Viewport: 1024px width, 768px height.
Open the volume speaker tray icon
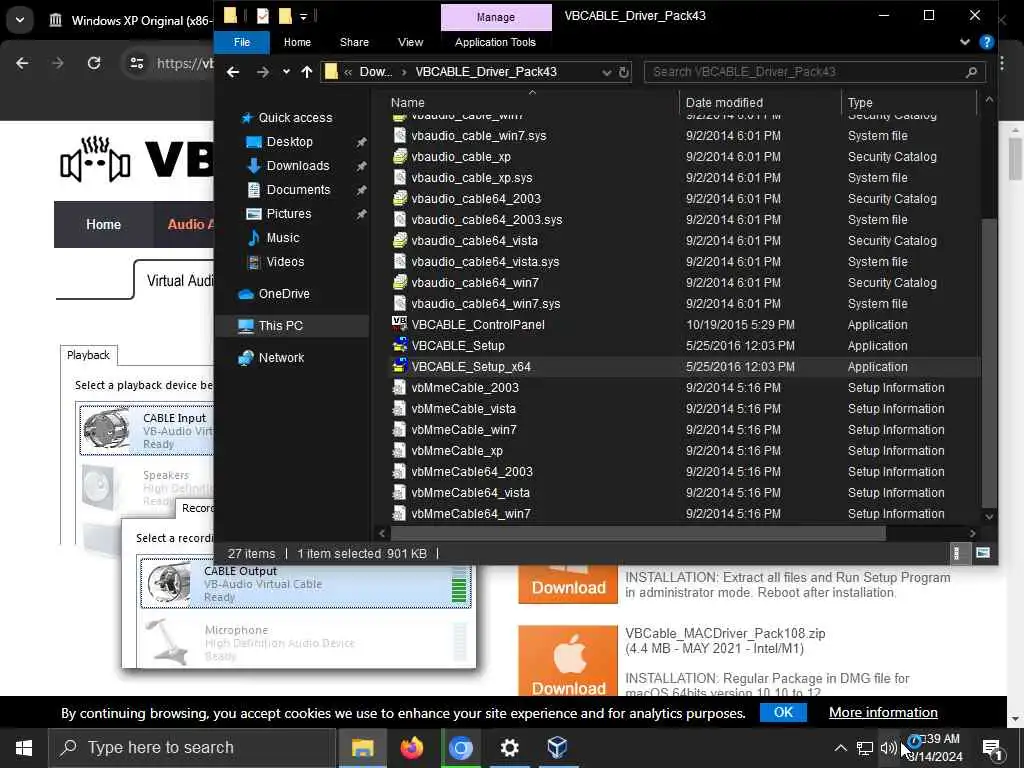pos(888,748)
